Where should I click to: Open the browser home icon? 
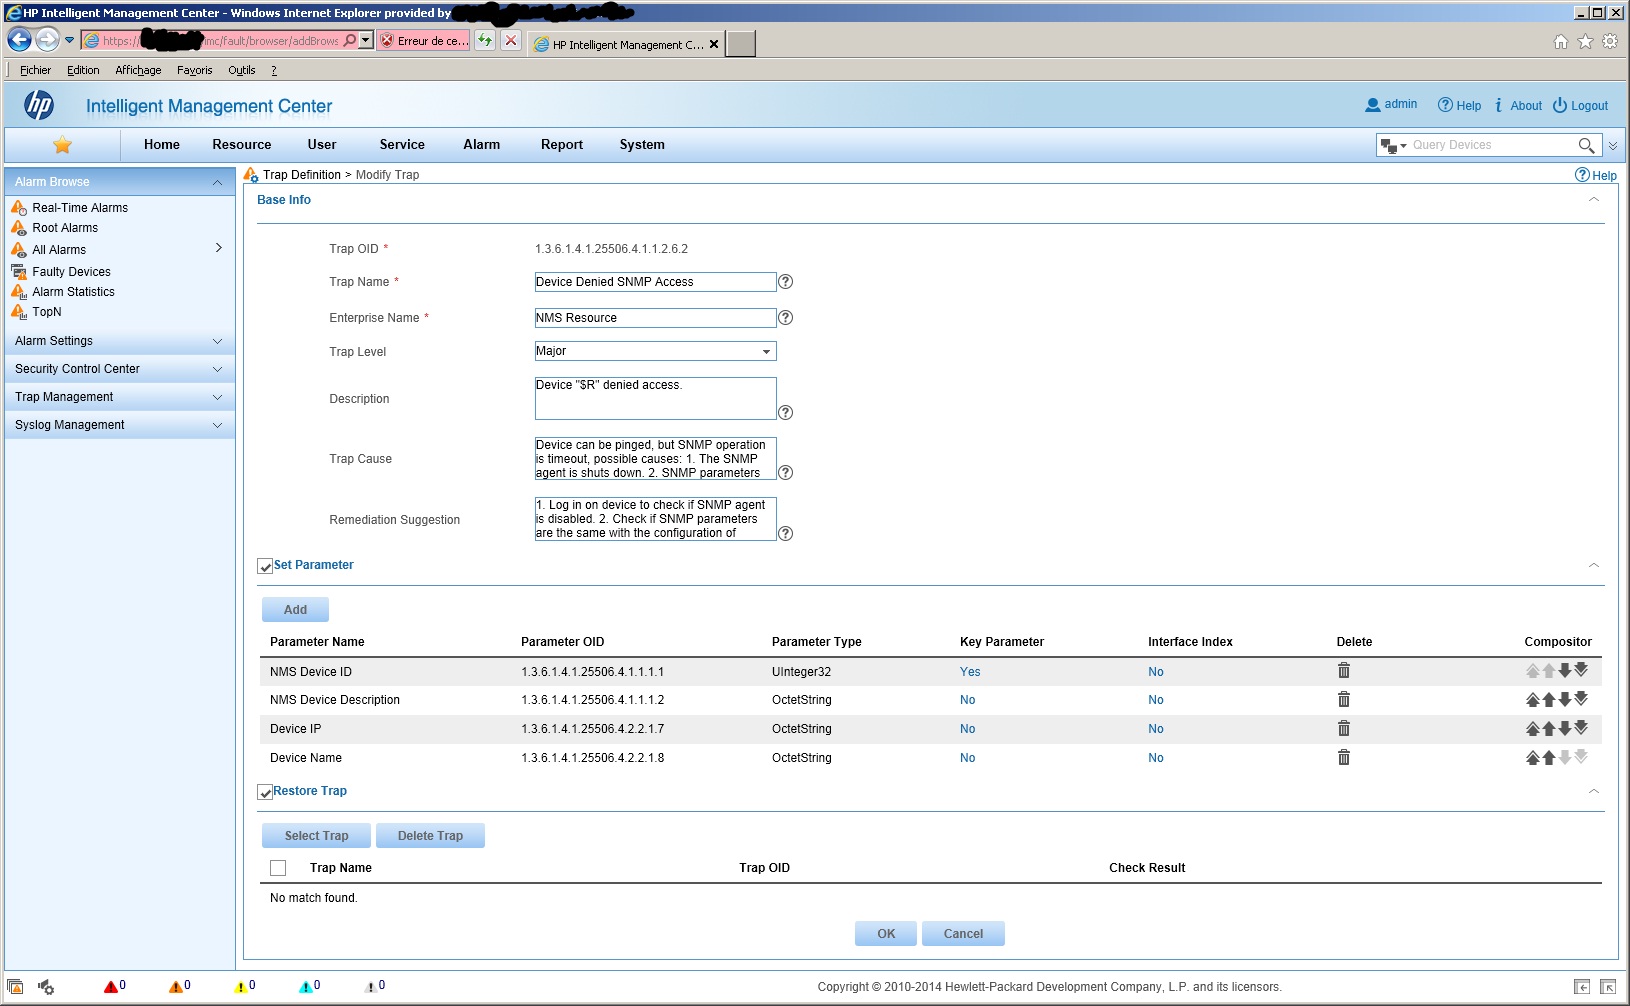(x=1561, y=41)
